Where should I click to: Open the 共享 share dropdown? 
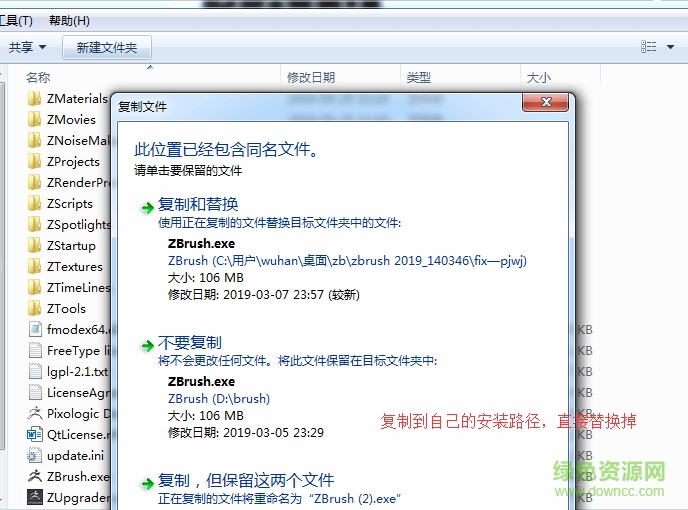click(28, 47)
